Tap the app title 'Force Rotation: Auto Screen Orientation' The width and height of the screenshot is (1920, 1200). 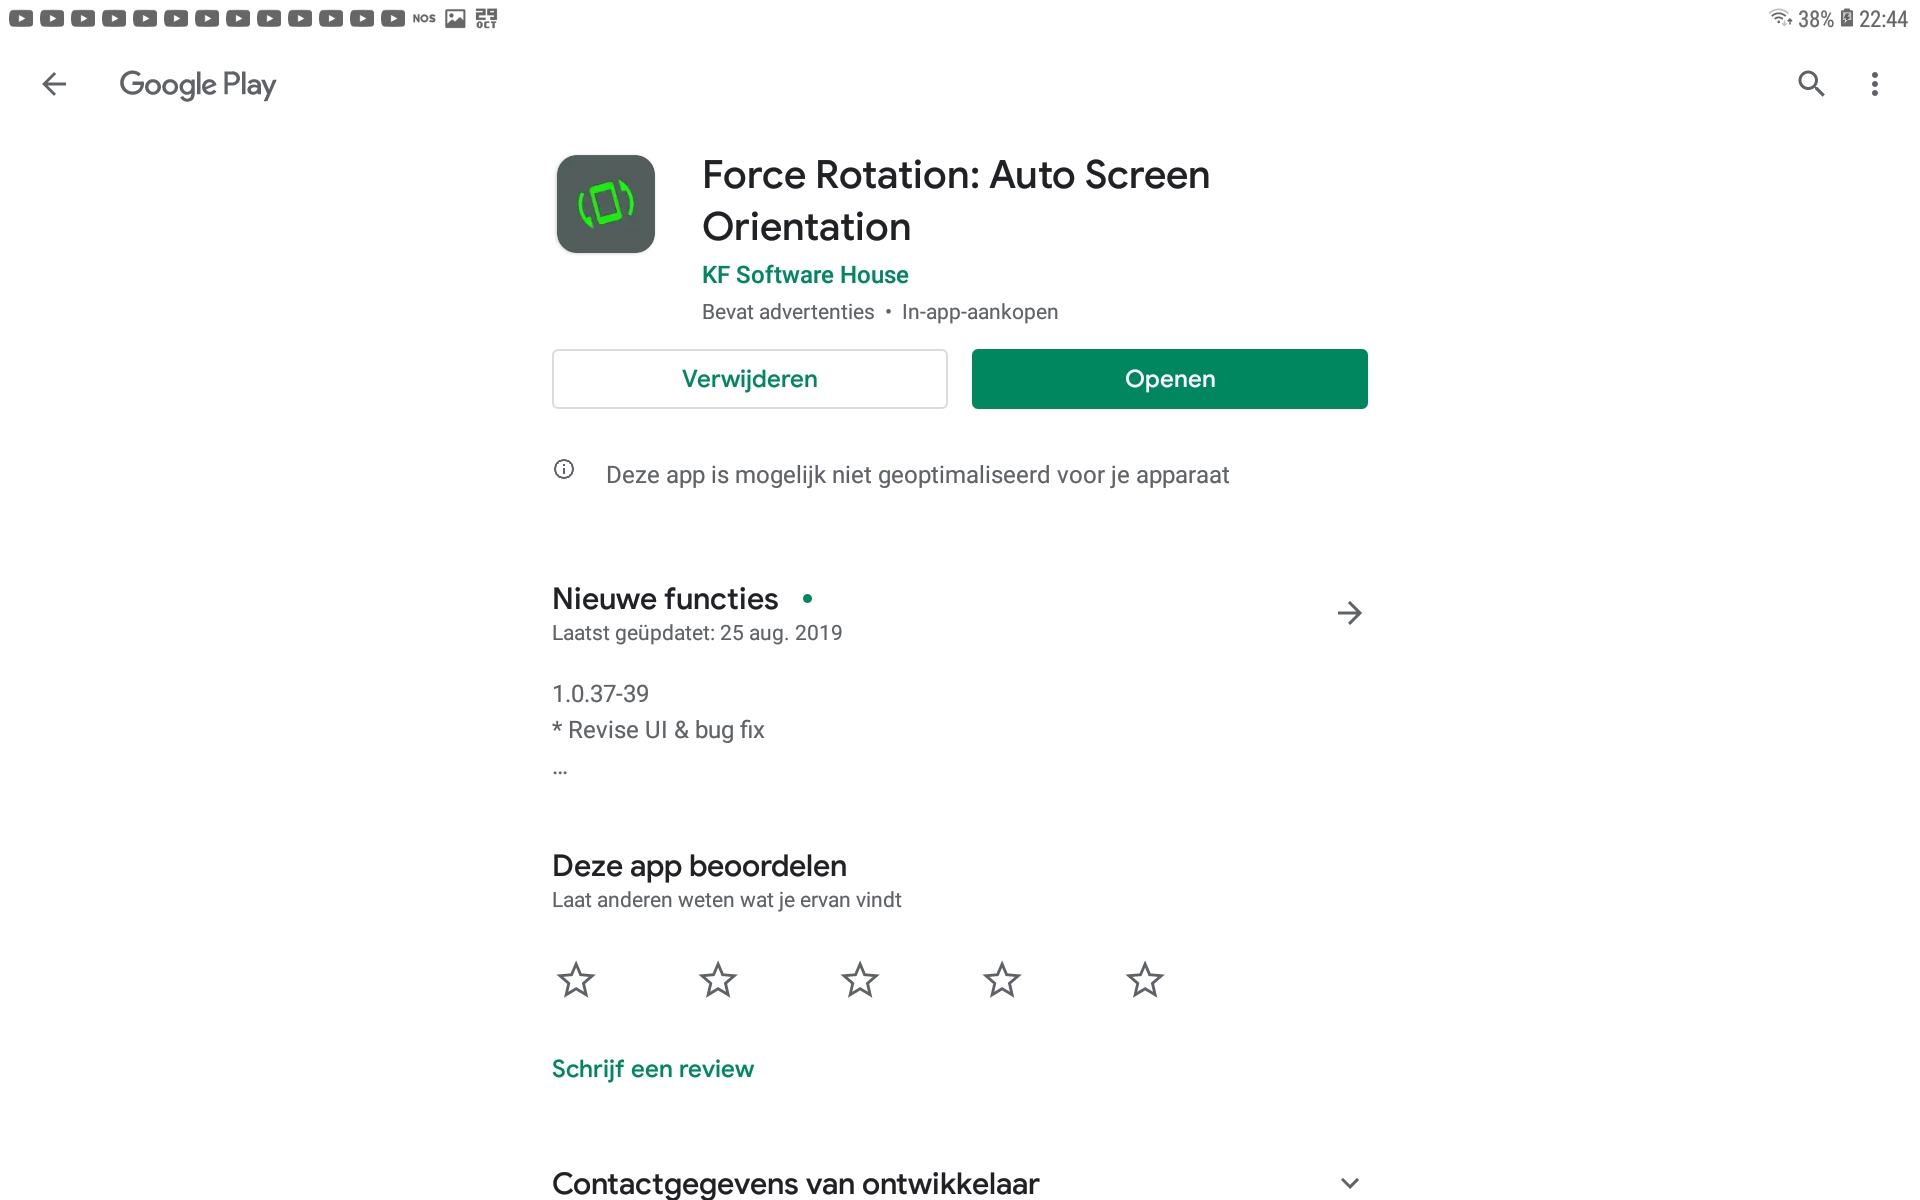[x=956, y=201]
